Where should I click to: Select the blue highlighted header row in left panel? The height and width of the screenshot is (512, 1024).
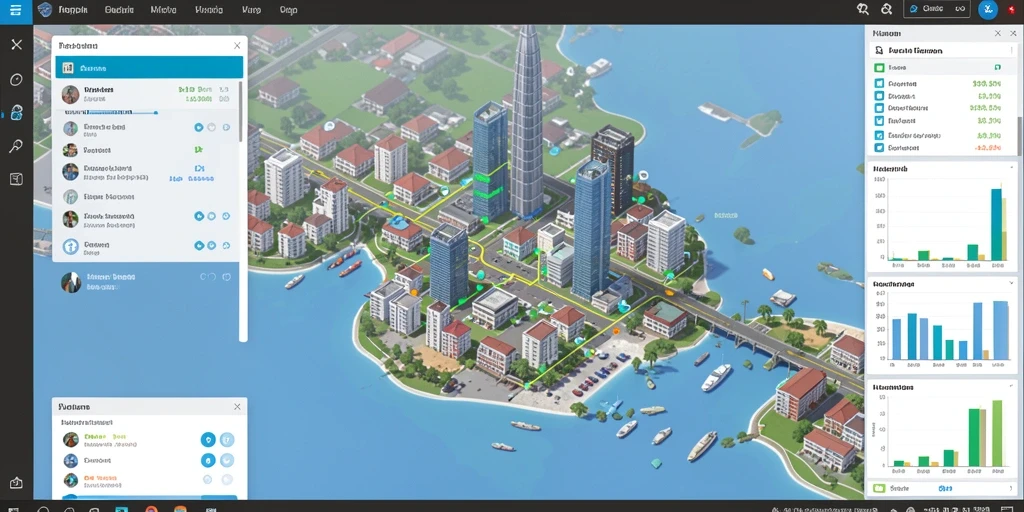(149, 67)
